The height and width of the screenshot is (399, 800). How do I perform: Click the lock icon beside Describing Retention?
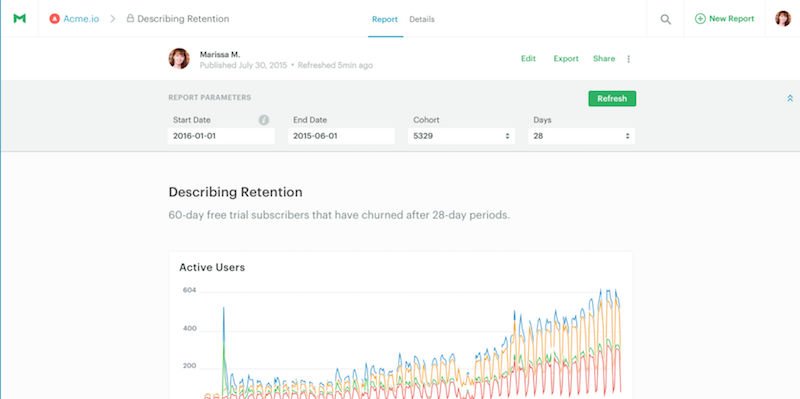click(130, 18)
